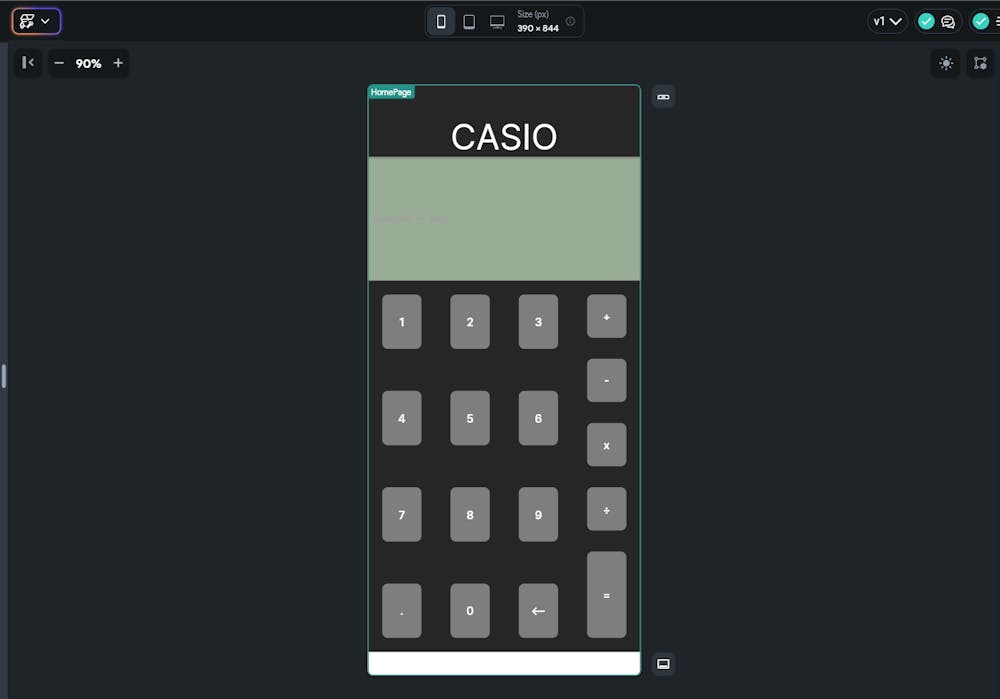Click the plus operator button
The width and height of the screenshot is (1000, 699).
[x=607, y=316]
